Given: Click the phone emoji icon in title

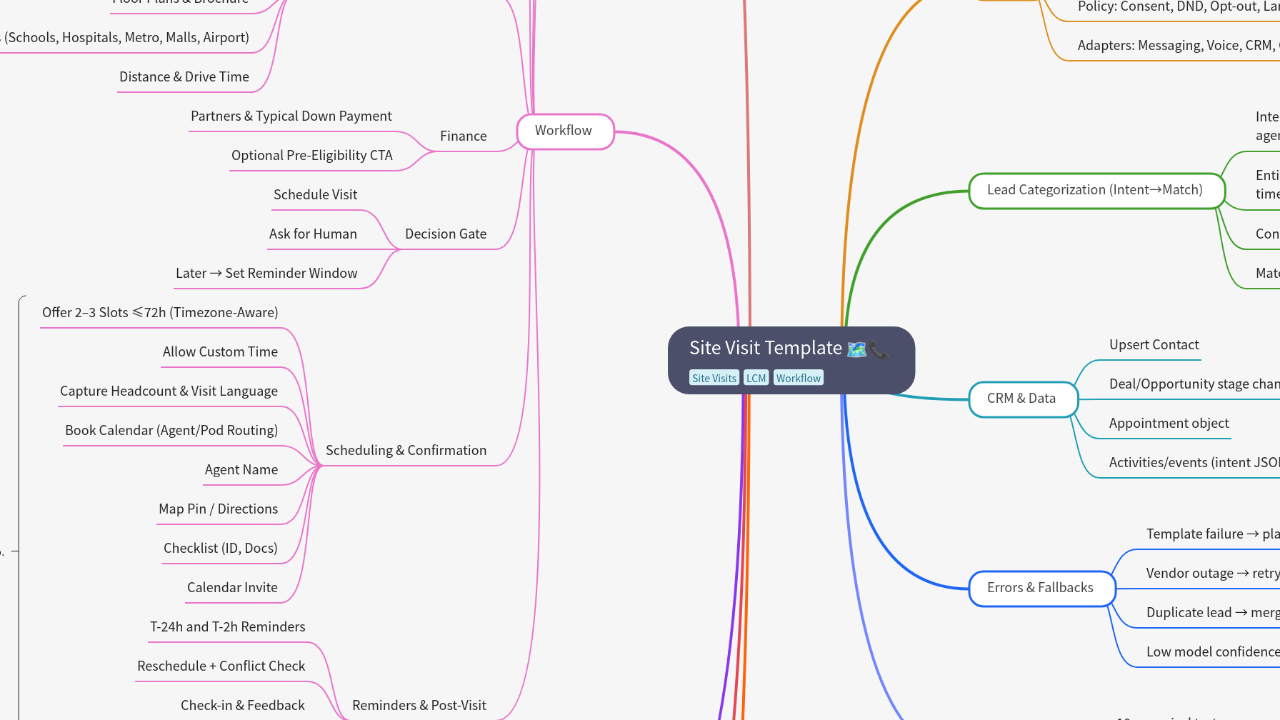Looking at the screenshot, I should point(879,349).
